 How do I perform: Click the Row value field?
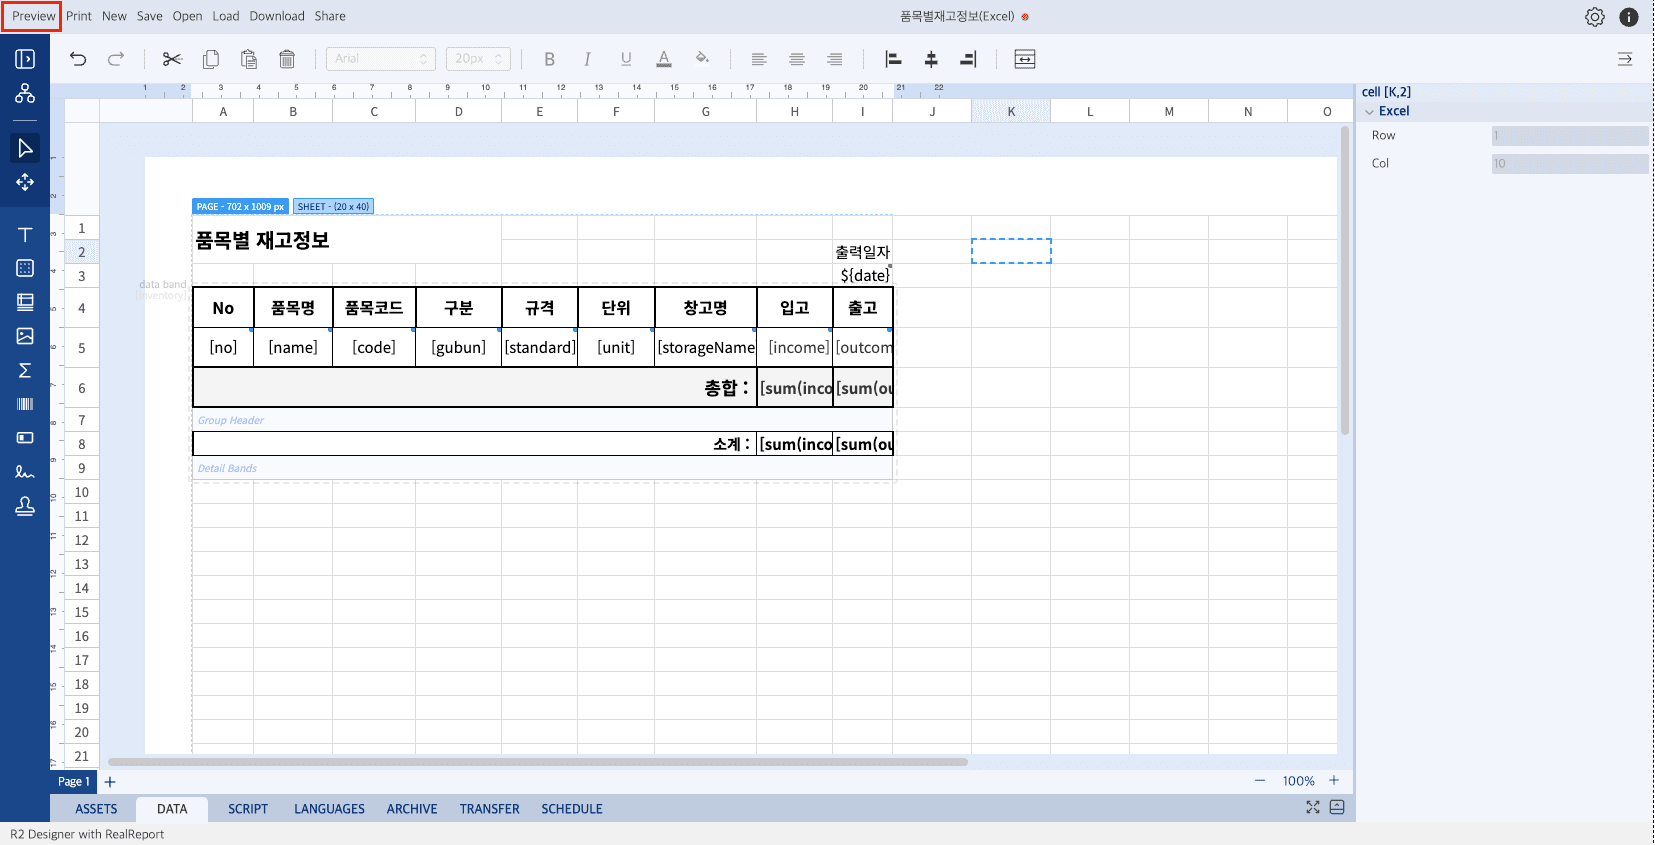click(x=1570, y=136)
